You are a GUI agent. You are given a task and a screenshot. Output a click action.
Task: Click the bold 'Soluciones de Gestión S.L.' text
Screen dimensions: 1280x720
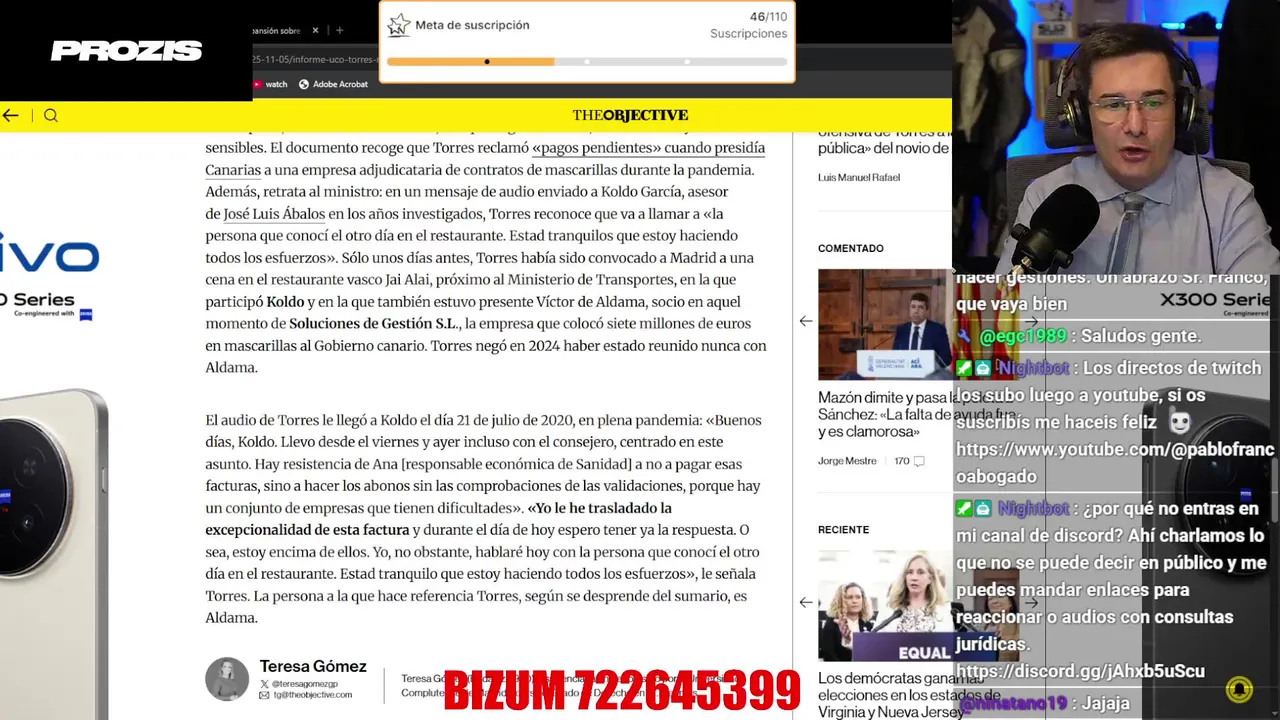373,324
